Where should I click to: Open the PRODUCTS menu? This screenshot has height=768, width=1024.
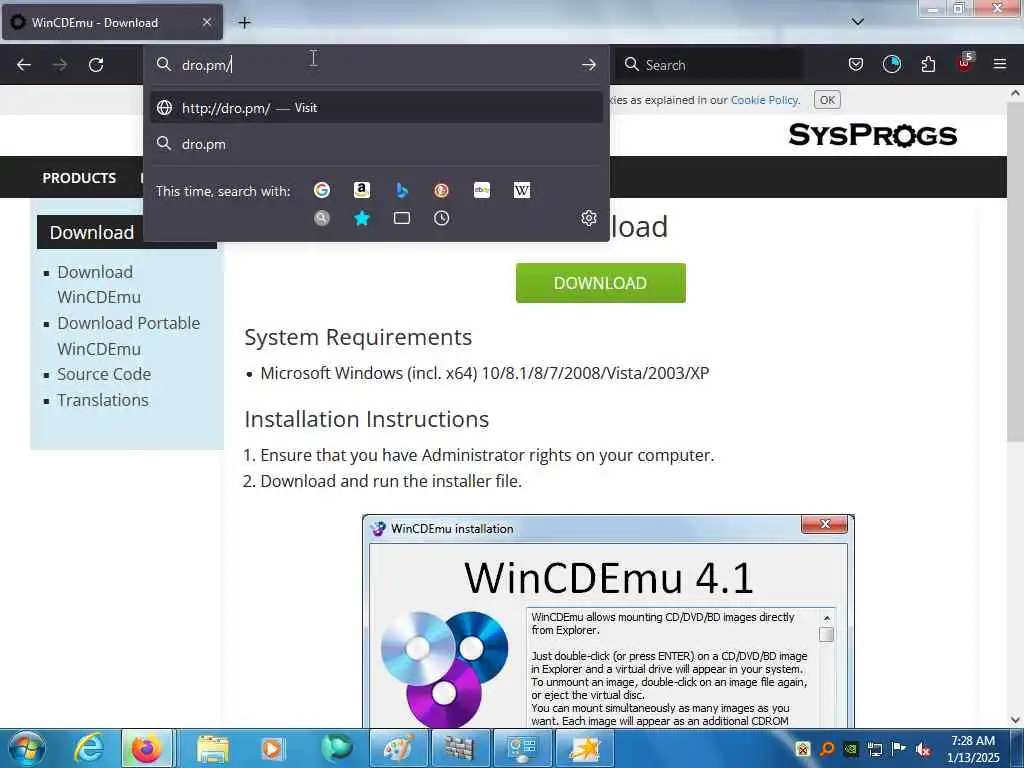click(x=79, y=178)
